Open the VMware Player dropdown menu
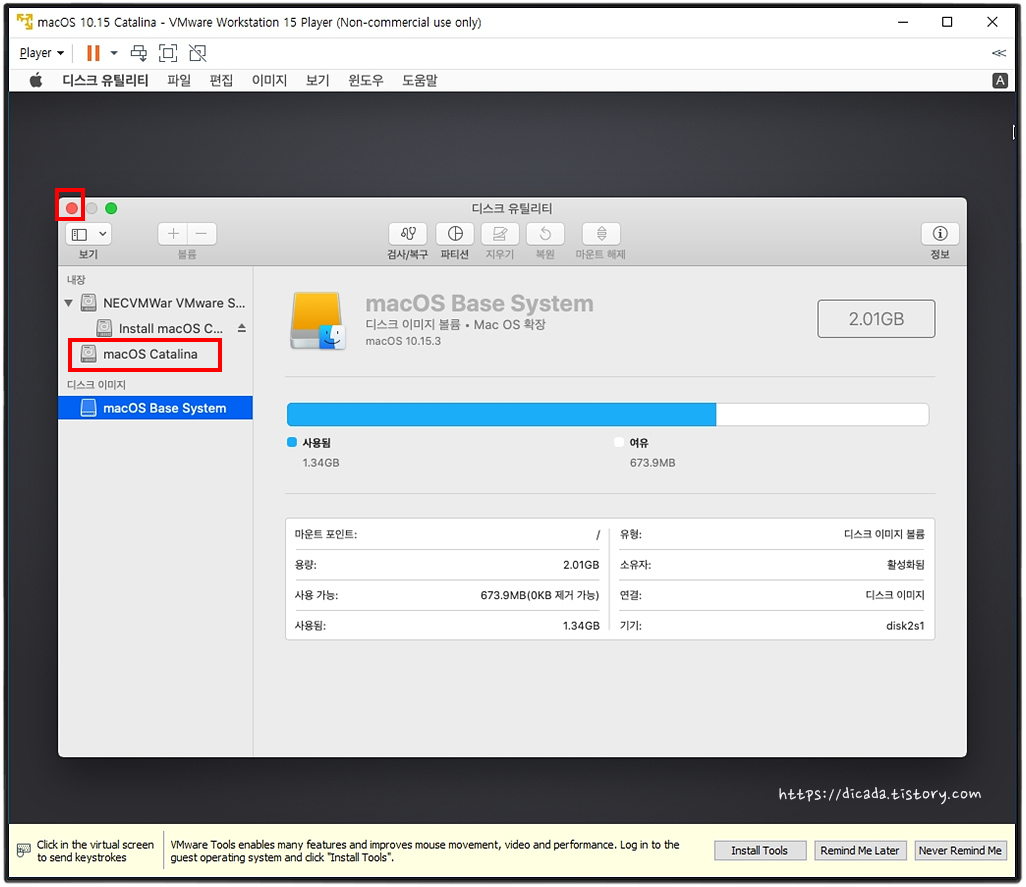The height and width of the screenshot is (887, 1026). pyautogui.click(x=42, y=53)
